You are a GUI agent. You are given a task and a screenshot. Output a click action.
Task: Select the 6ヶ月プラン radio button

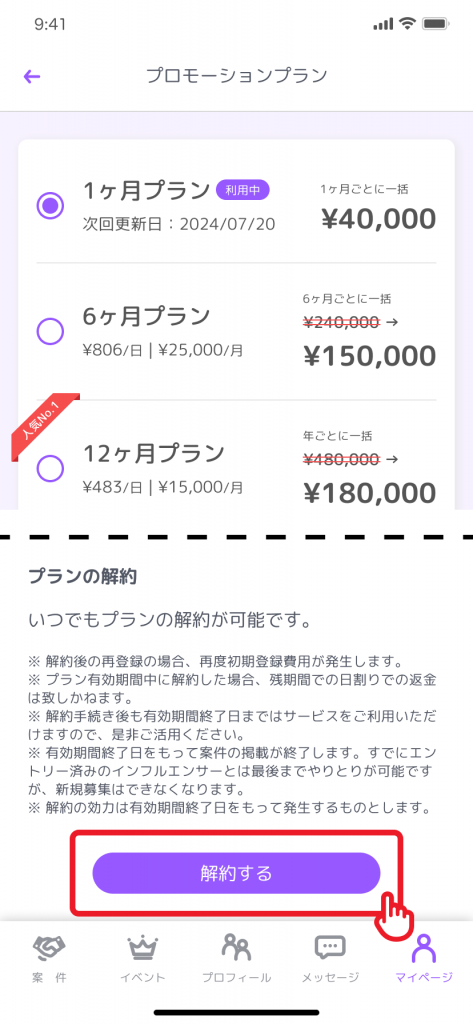coord(50,332)
